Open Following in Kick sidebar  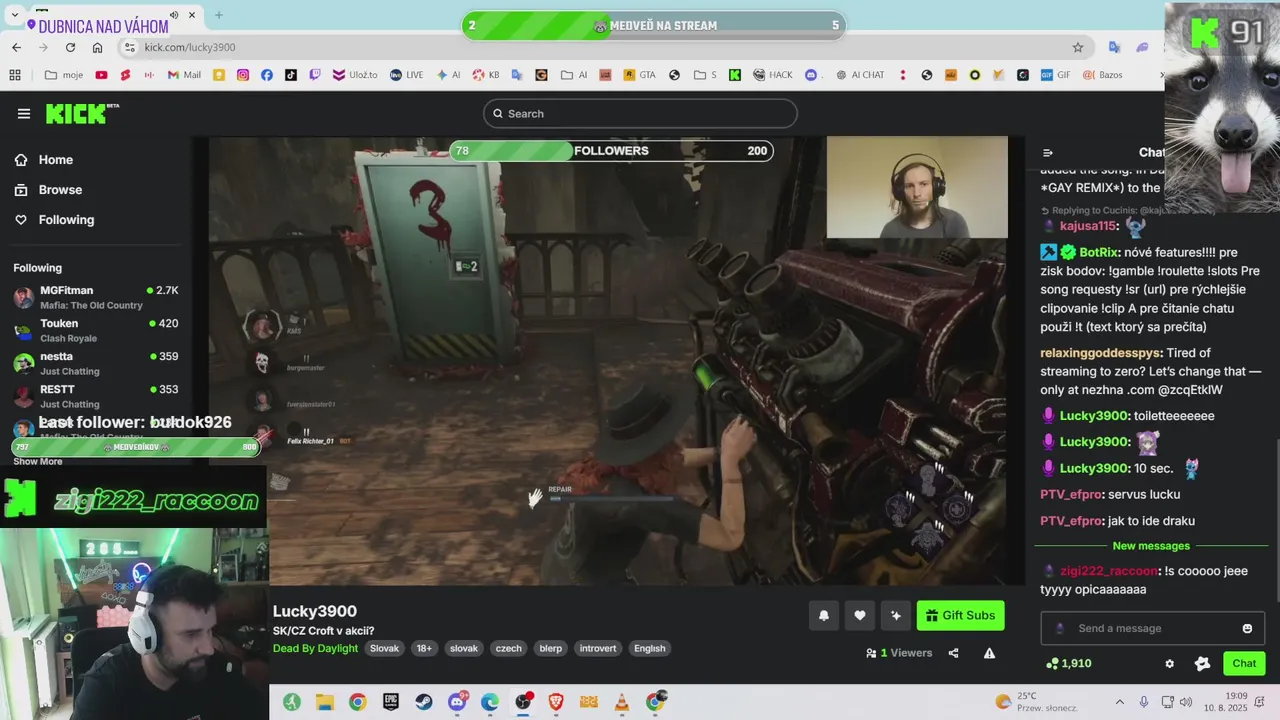(54, 220)
